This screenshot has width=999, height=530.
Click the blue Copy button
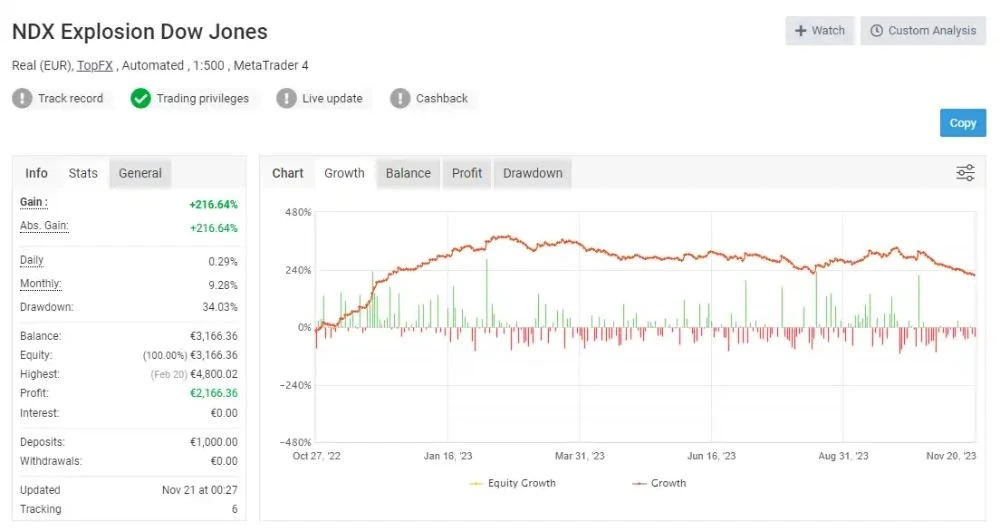tap(963, 123)
